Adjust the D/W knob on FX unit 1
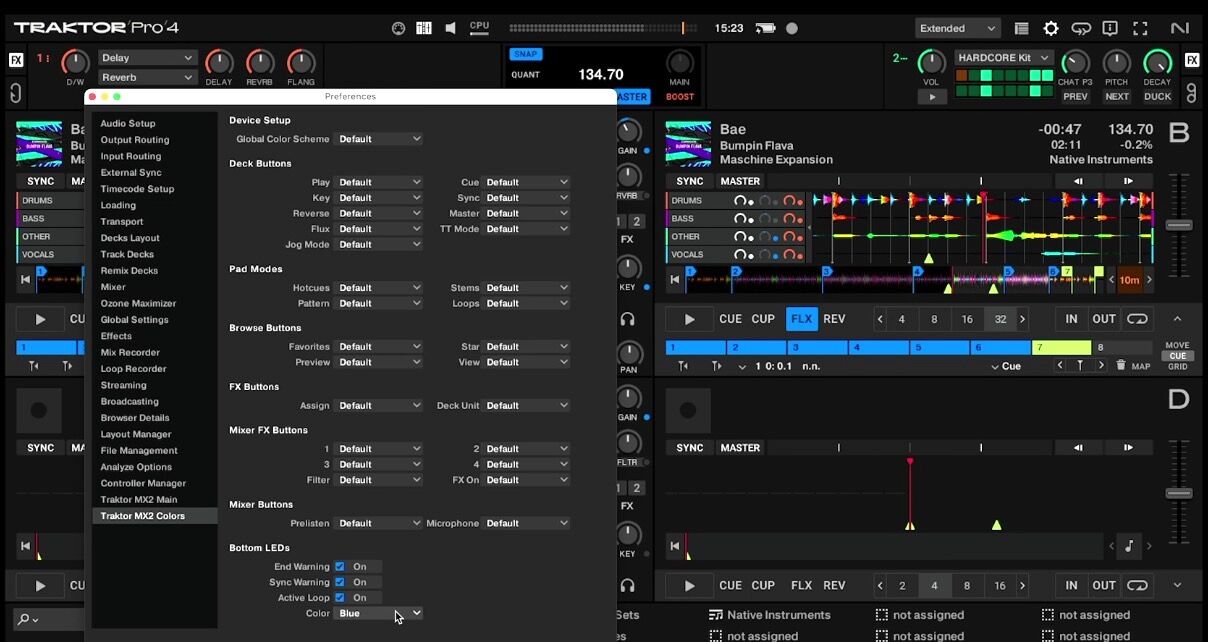Image resolution: width=1208 pixels, height=642 pixels. tap(75, 63)
